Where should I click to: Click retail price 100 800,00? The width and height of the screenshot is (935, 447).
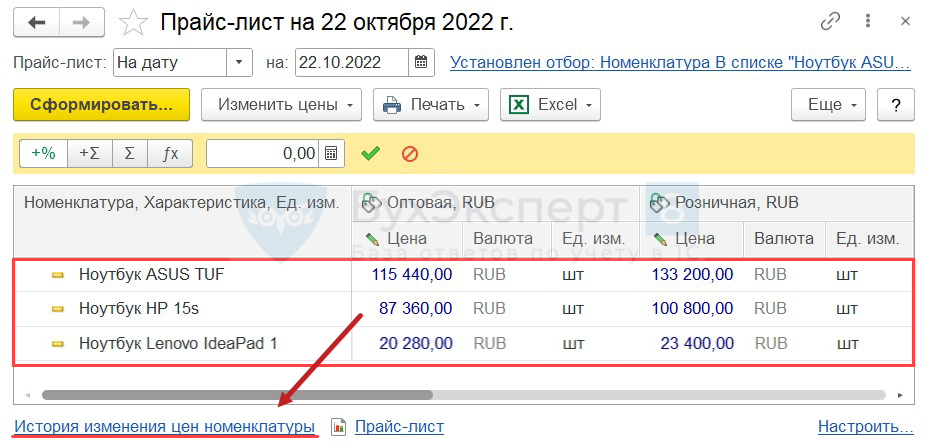[x=693, y=309]
